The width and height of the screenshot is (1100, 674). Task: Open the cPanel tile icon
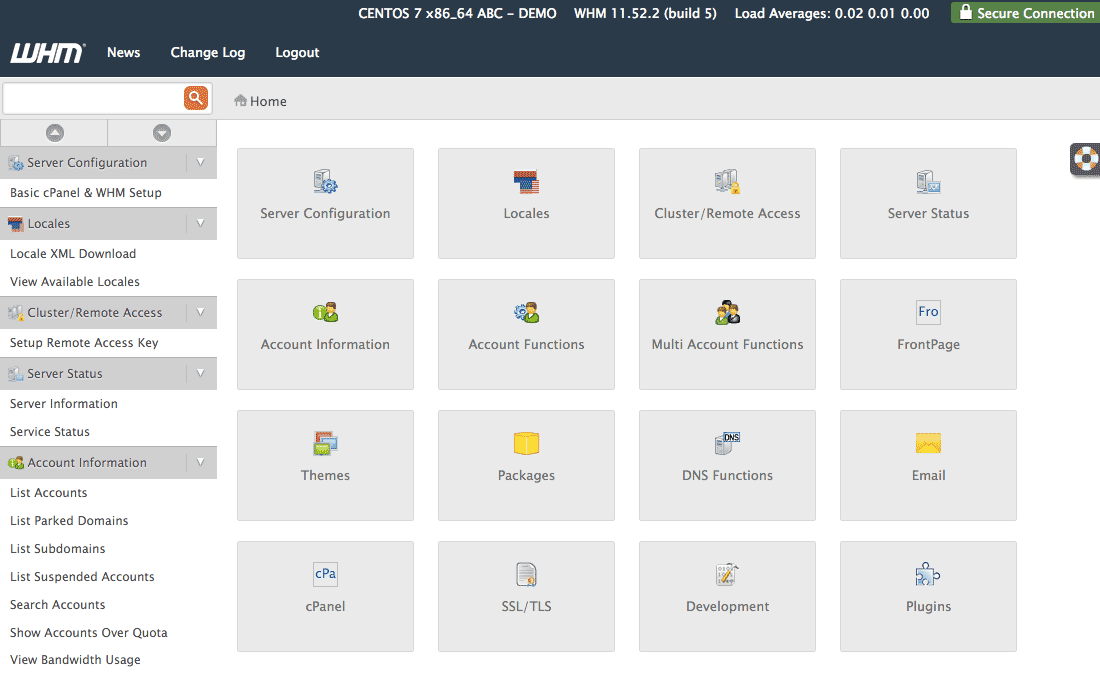(326, 574)
